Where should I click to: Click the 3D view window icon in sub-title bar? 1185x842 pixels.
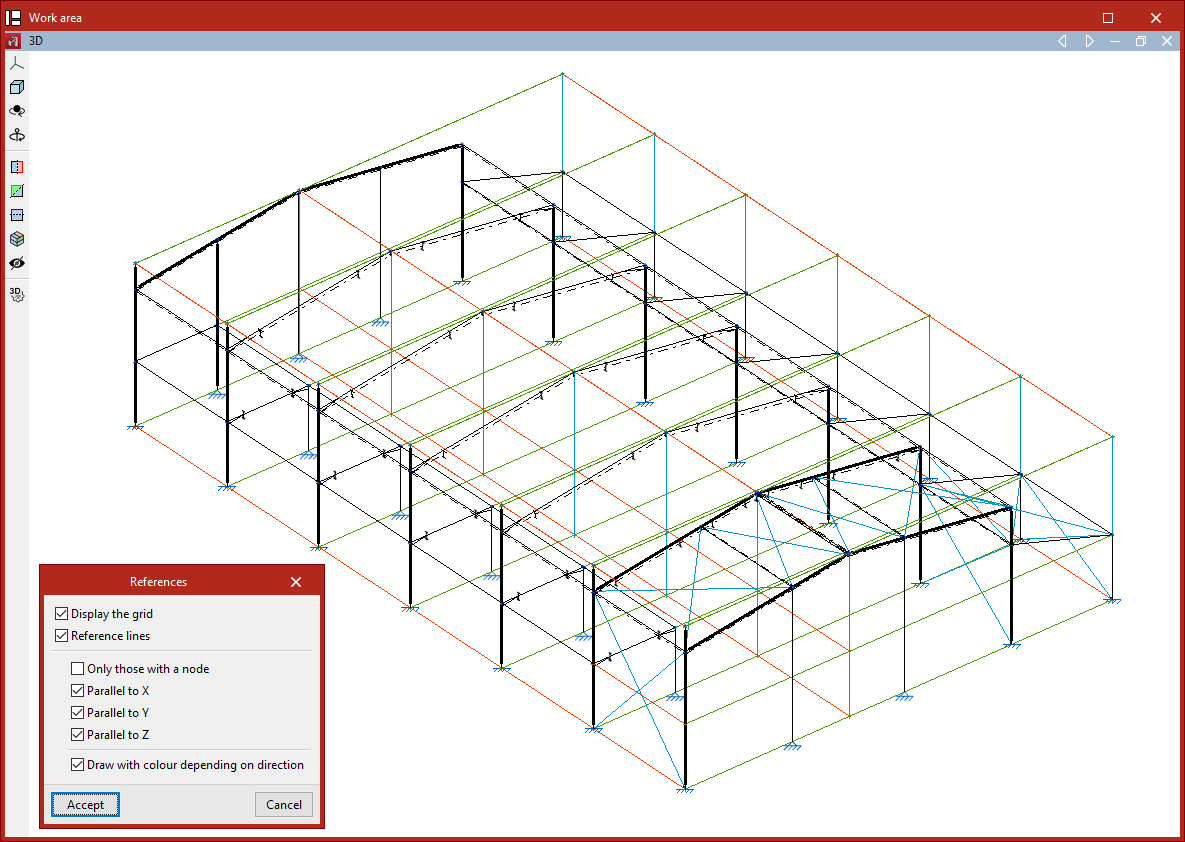point(13,41)
